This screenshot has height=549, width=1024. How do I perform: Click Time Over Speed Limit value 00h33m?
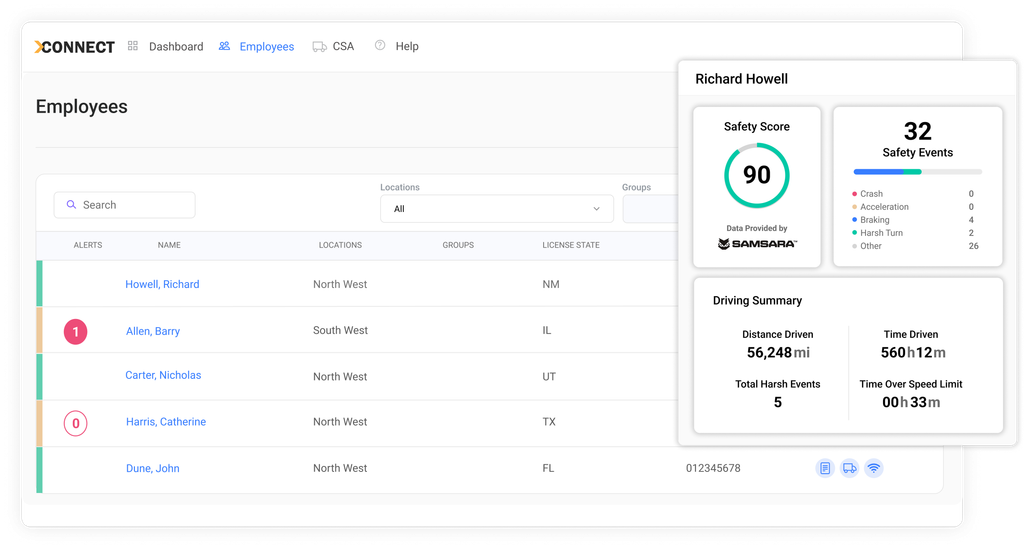pos(911,402)
